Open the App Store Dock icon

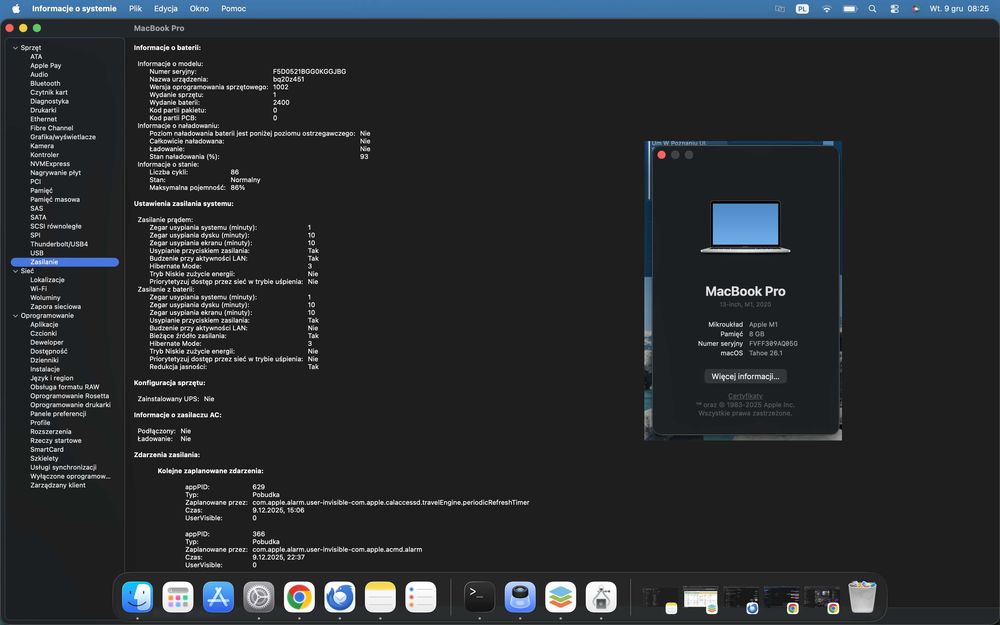[218, 597]
